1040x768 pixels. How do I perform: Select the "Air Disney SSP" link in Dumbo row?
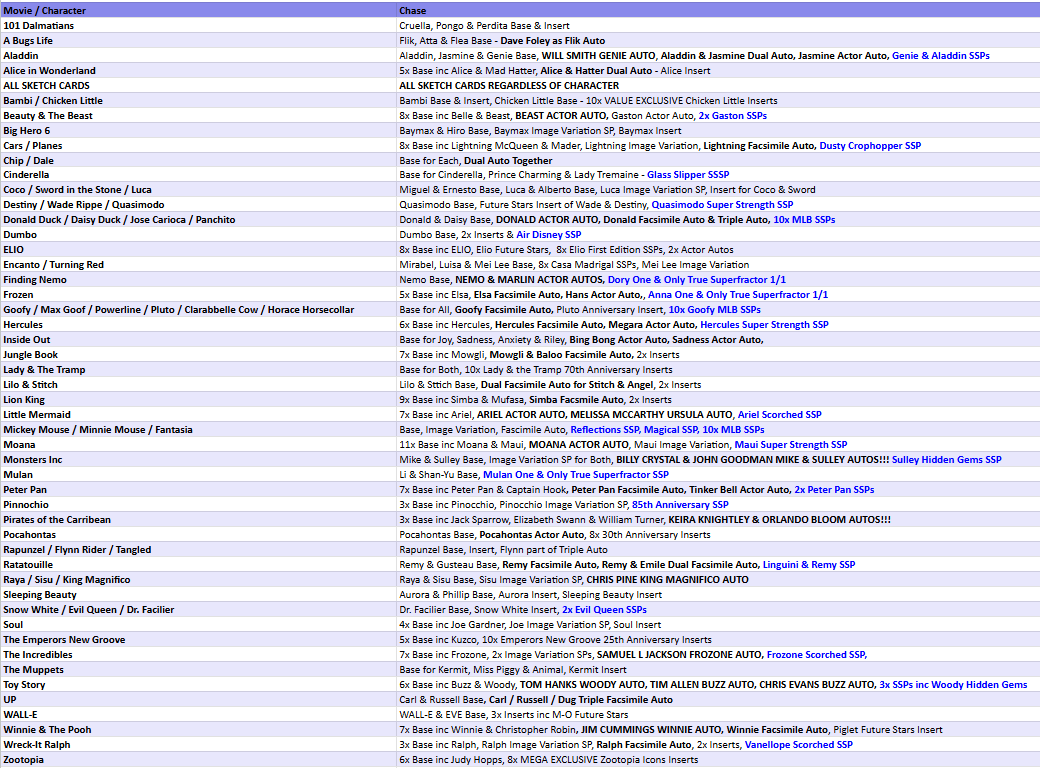pyautogui.click(x=548, y=235)
